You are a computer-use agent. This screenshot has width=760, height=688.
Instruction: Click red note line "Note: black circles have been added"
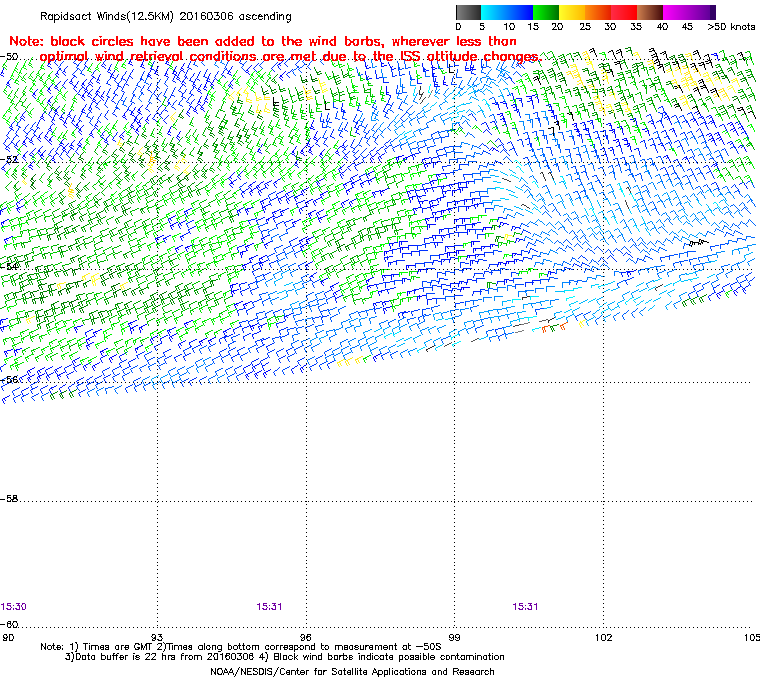coord(263,41)
